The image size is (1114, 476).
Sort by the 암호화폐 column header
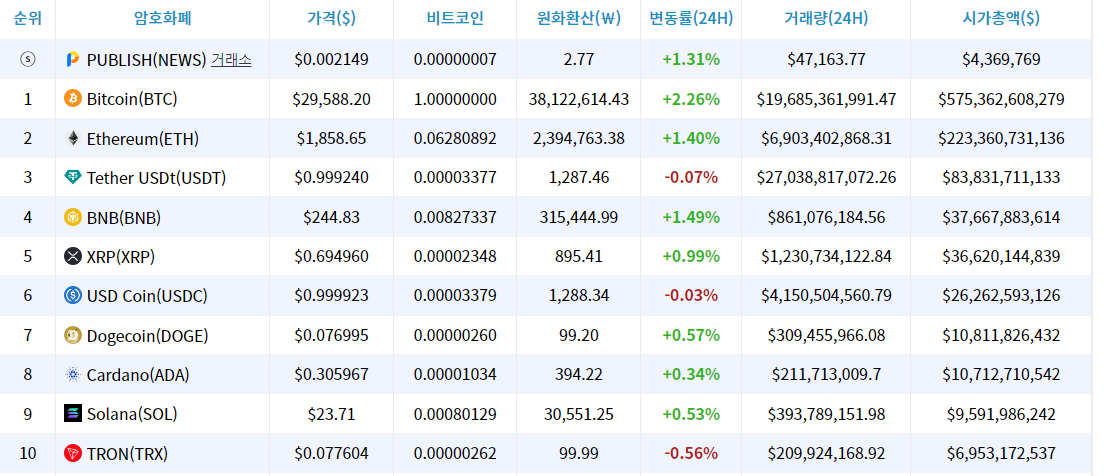point(163,18)
